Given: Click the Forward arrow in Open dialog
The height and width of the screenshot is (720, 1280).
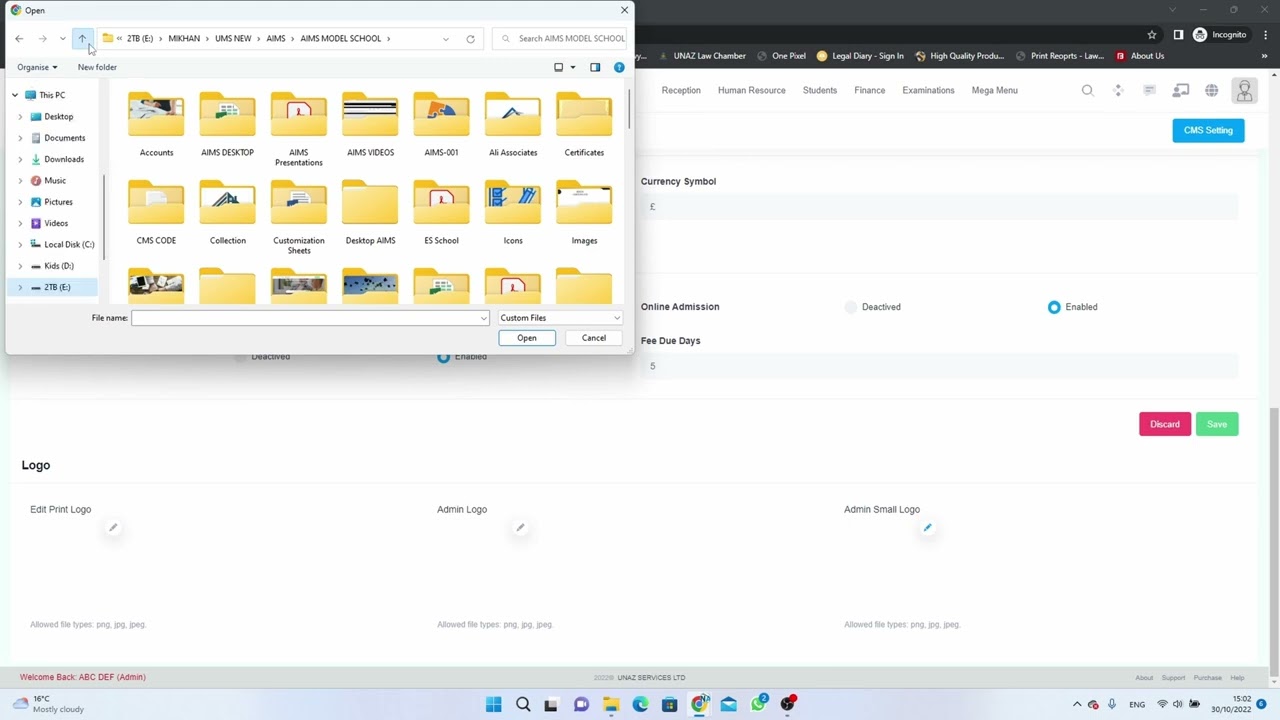Looking at the screenshot, I should [x=42, y=38].
